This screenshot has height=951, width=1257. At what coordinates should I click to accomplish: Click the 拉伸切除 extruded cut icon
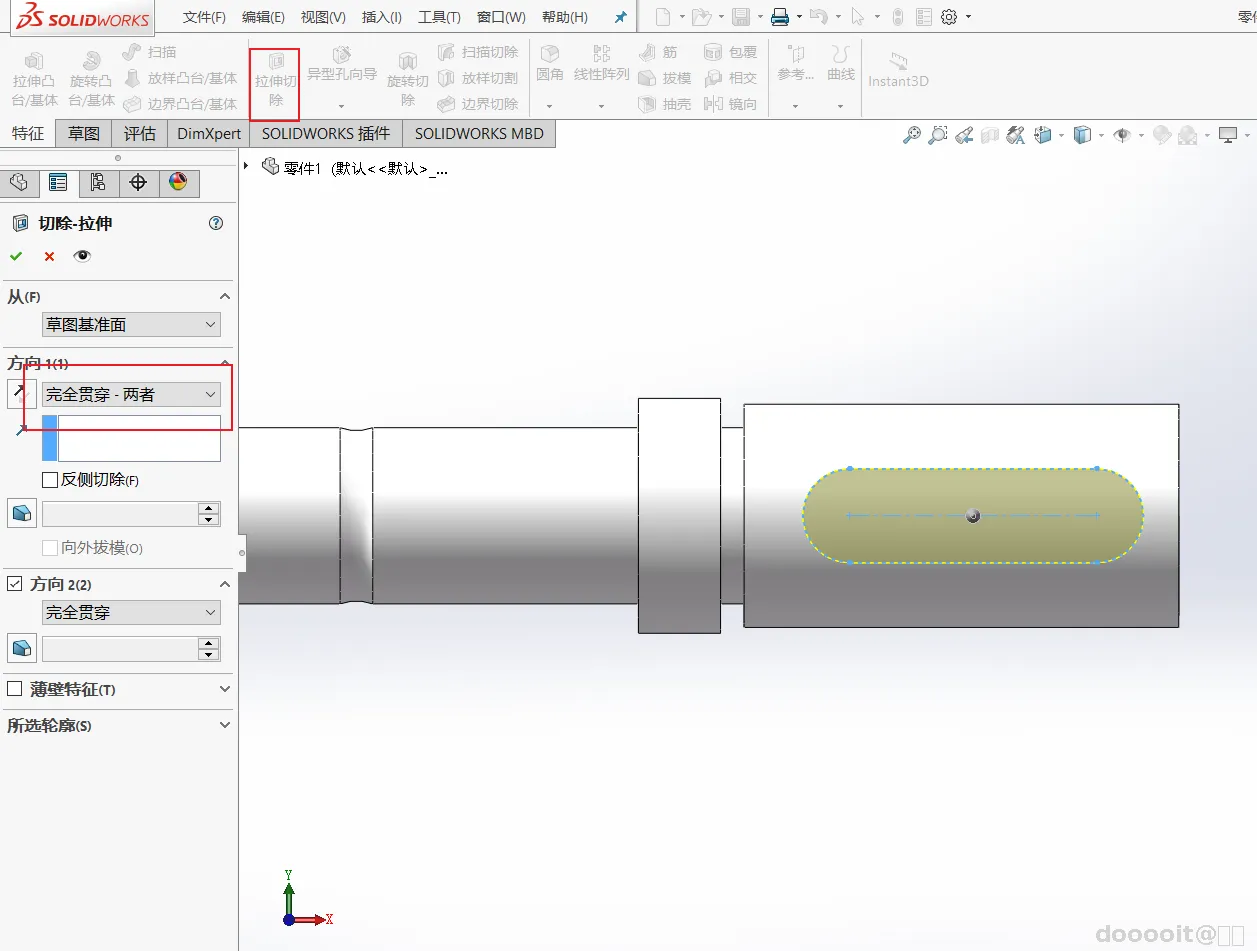point(275,63)
